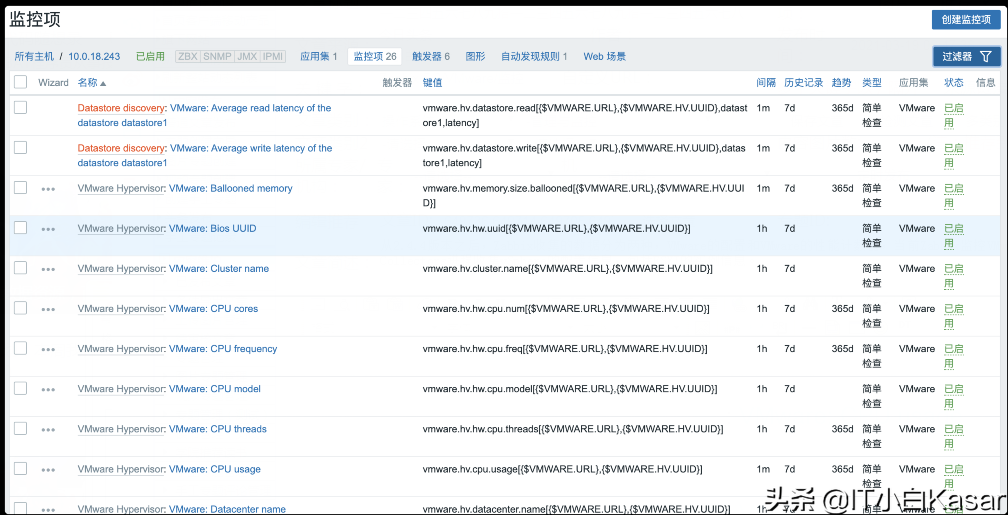Viewport: 1008px width, 515px height.
Task: Check the CPU frequency item checkbox
Action: 21,348
